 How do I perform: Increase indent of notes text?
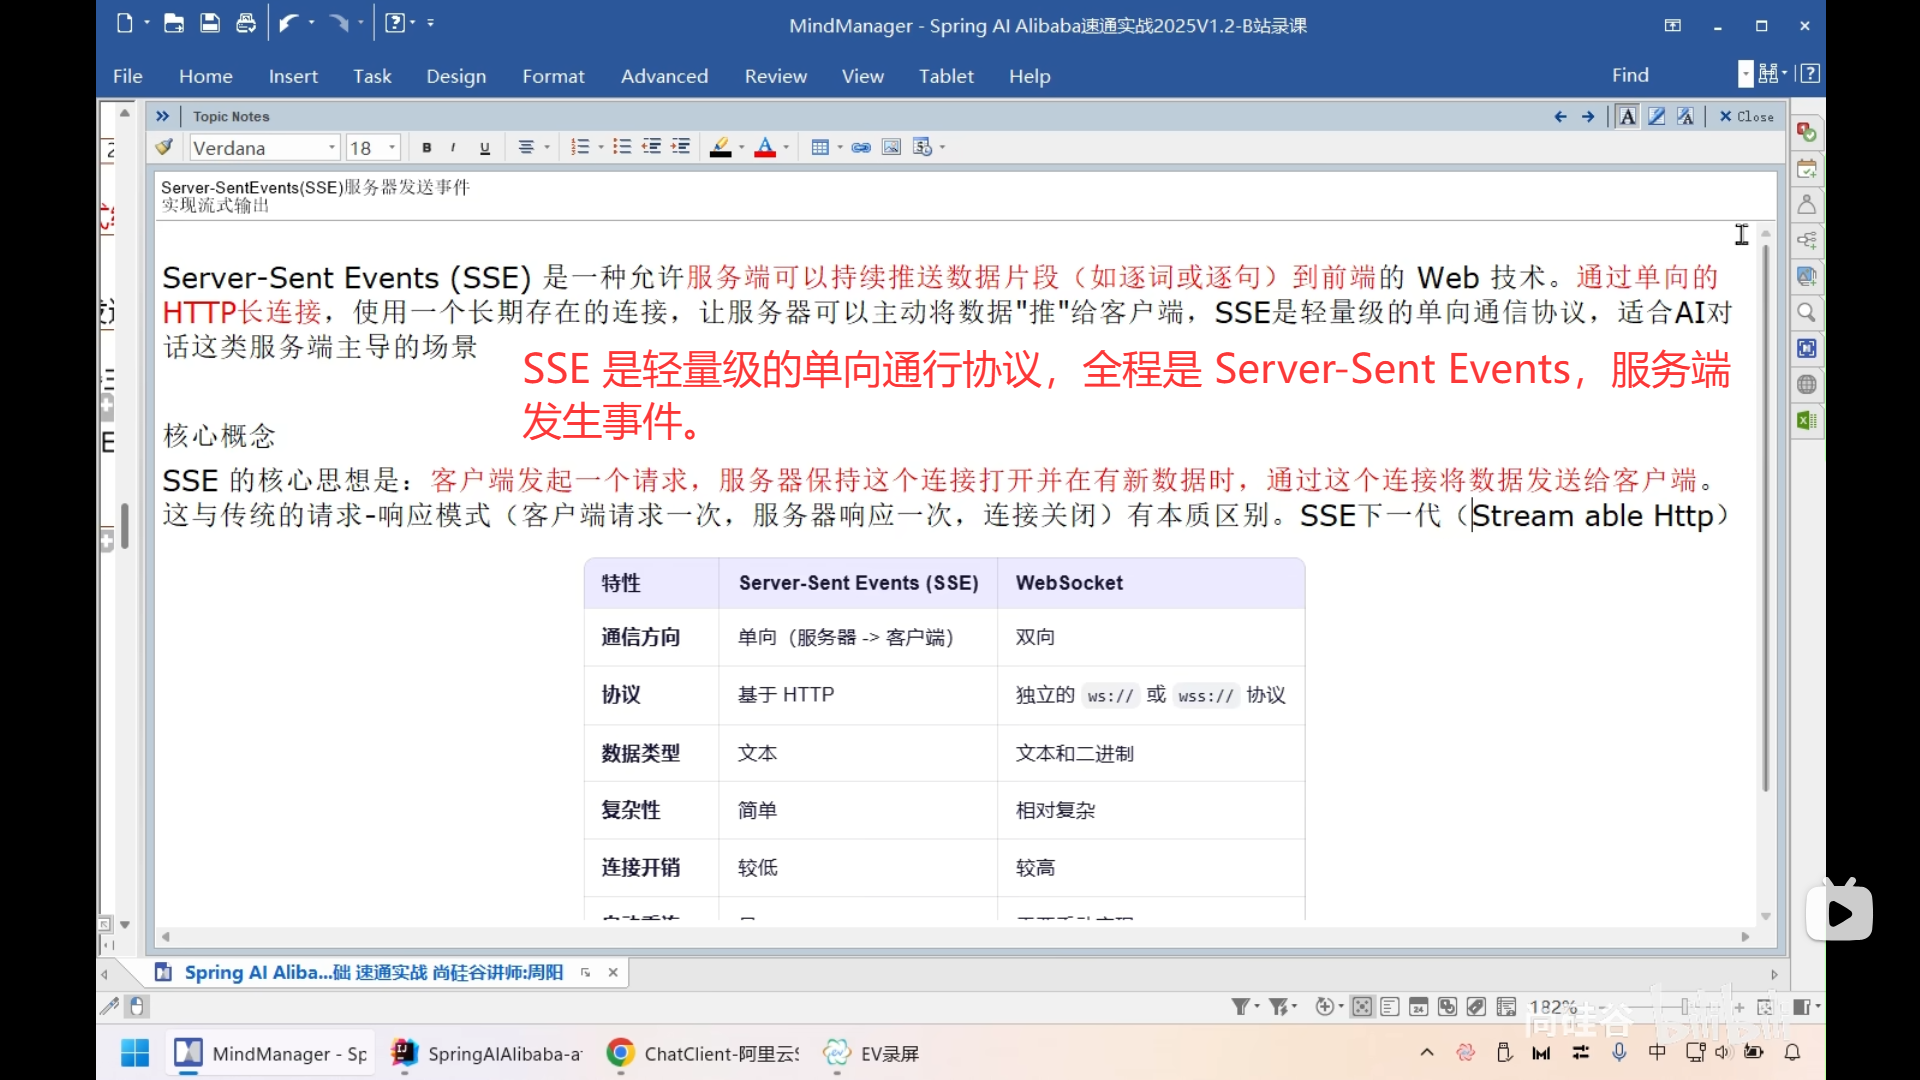(x=681, y=148)
